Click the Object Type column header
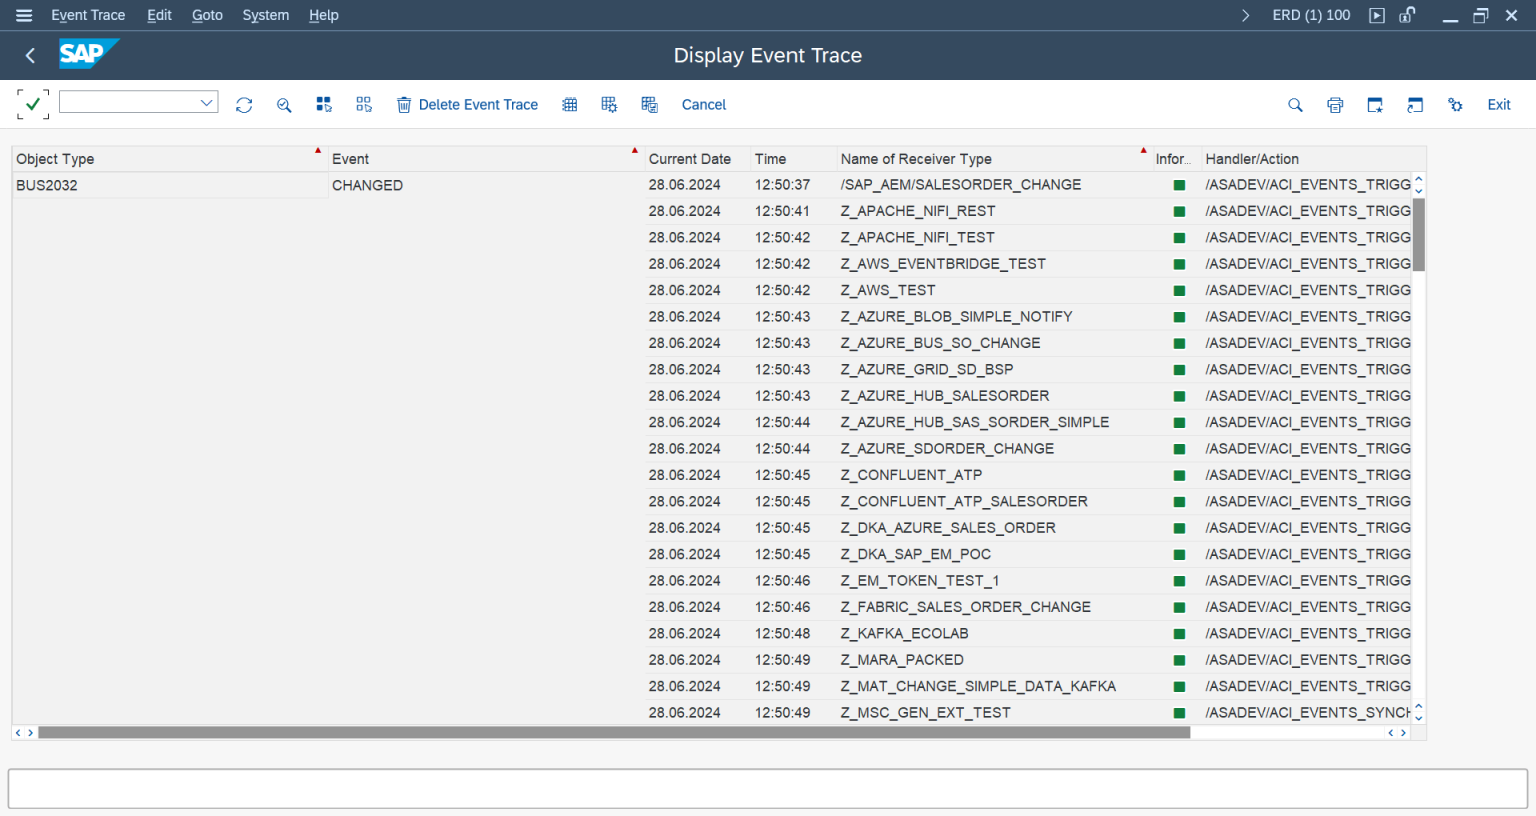Viewport: 1536px width, 816px height. pos(55,159)
